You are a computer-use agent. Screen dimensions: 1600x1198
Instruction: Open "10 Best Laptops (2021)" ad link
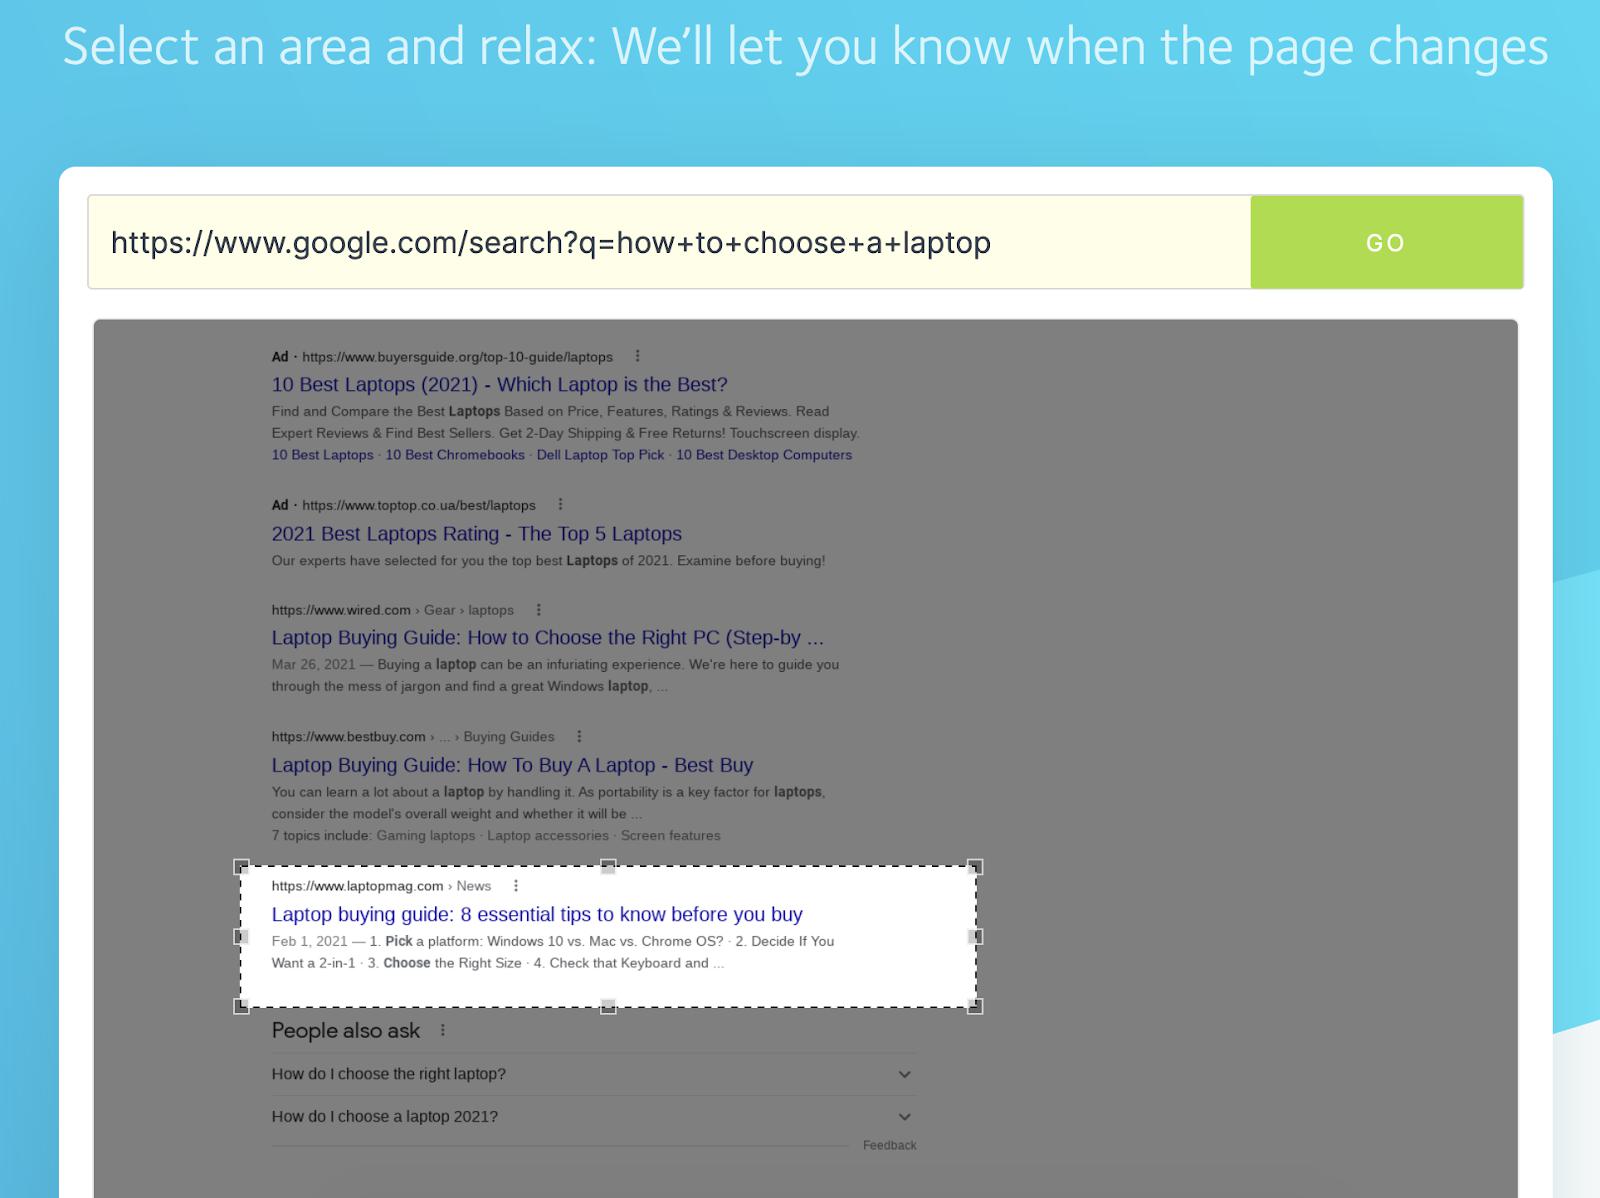(499, 385)
